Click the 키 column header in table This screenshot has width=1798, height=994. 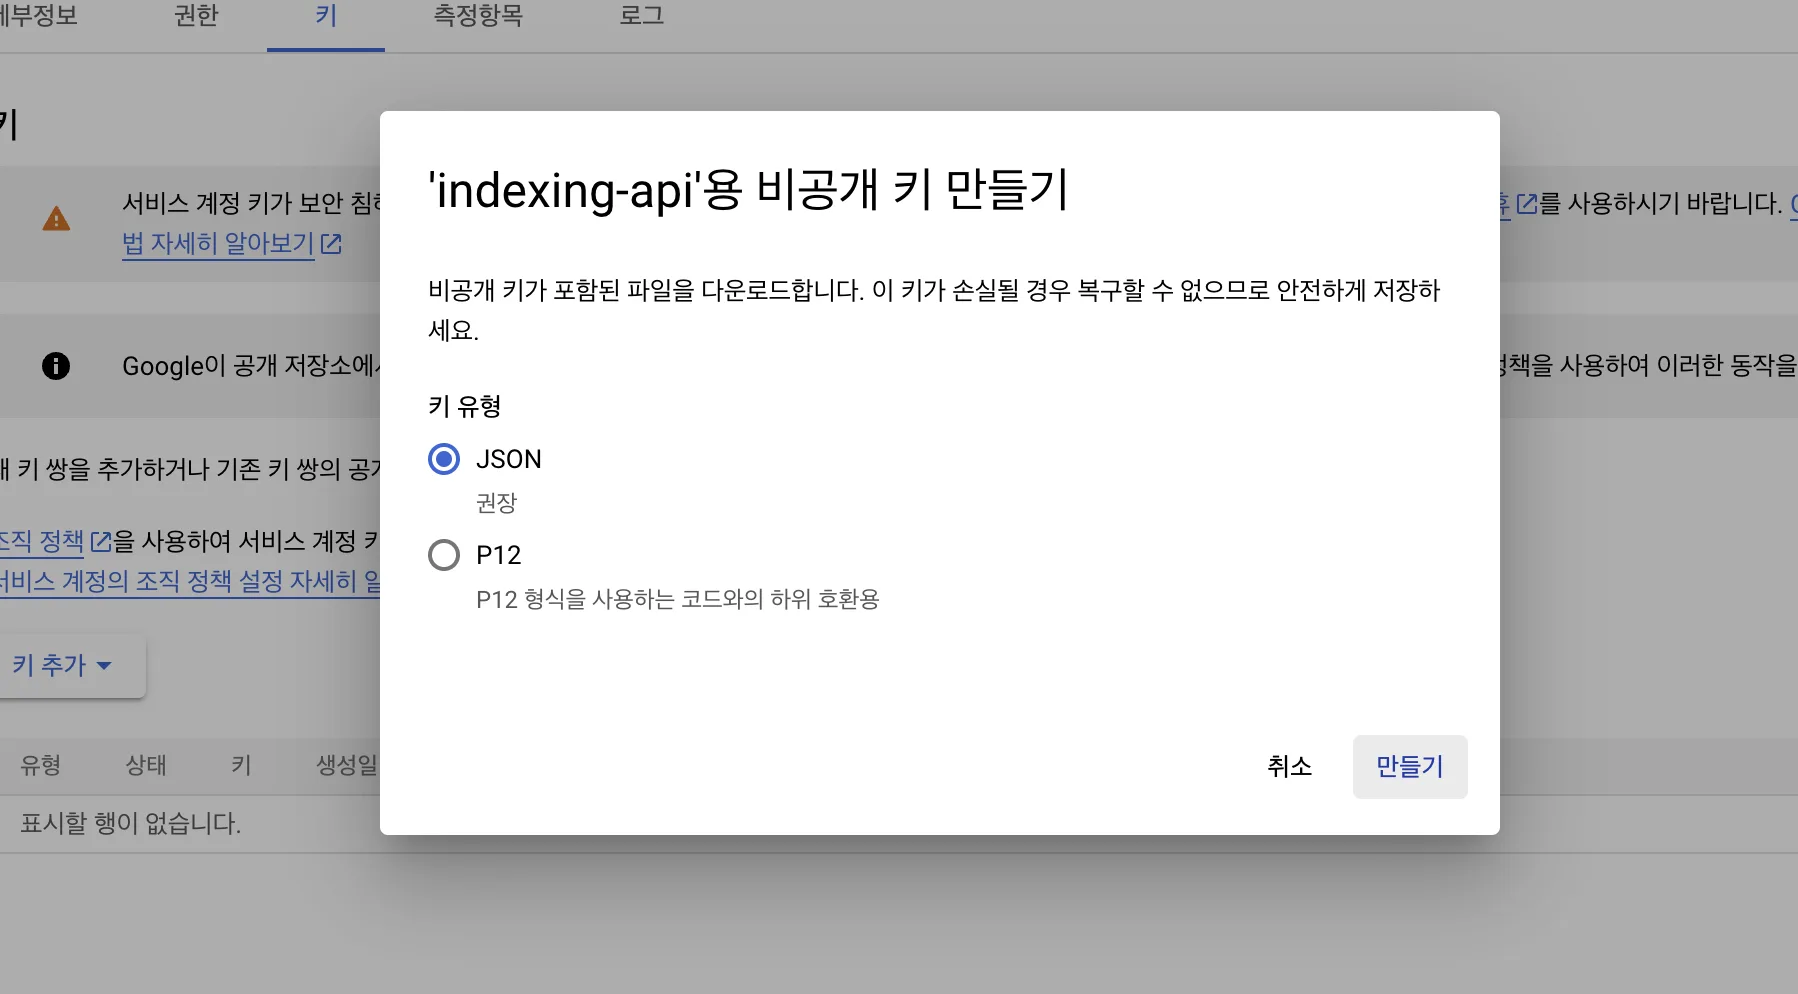coord(241,765)
